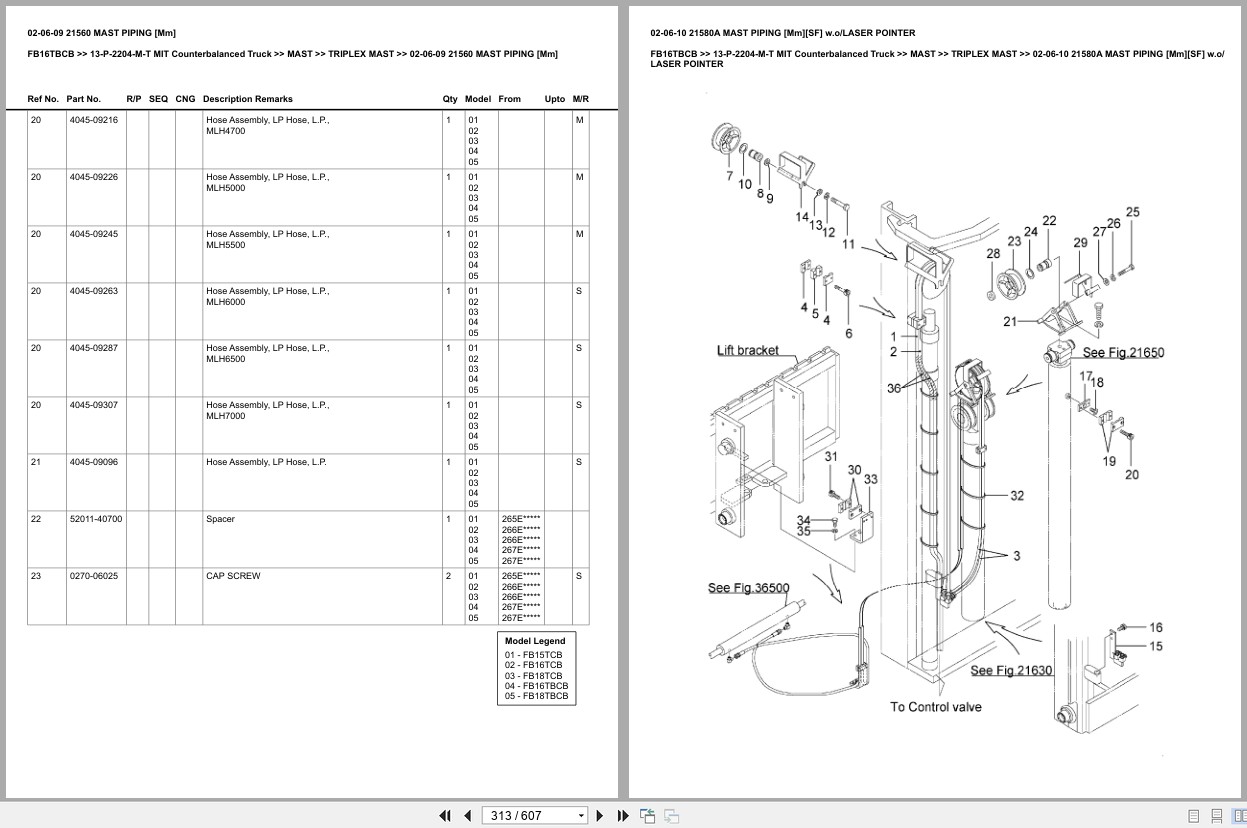The height and width of the screenshot is (828, 1247).
Task: Click the go-forward view navigation icon
Action: pyautogui.click(x=671, y=816)
